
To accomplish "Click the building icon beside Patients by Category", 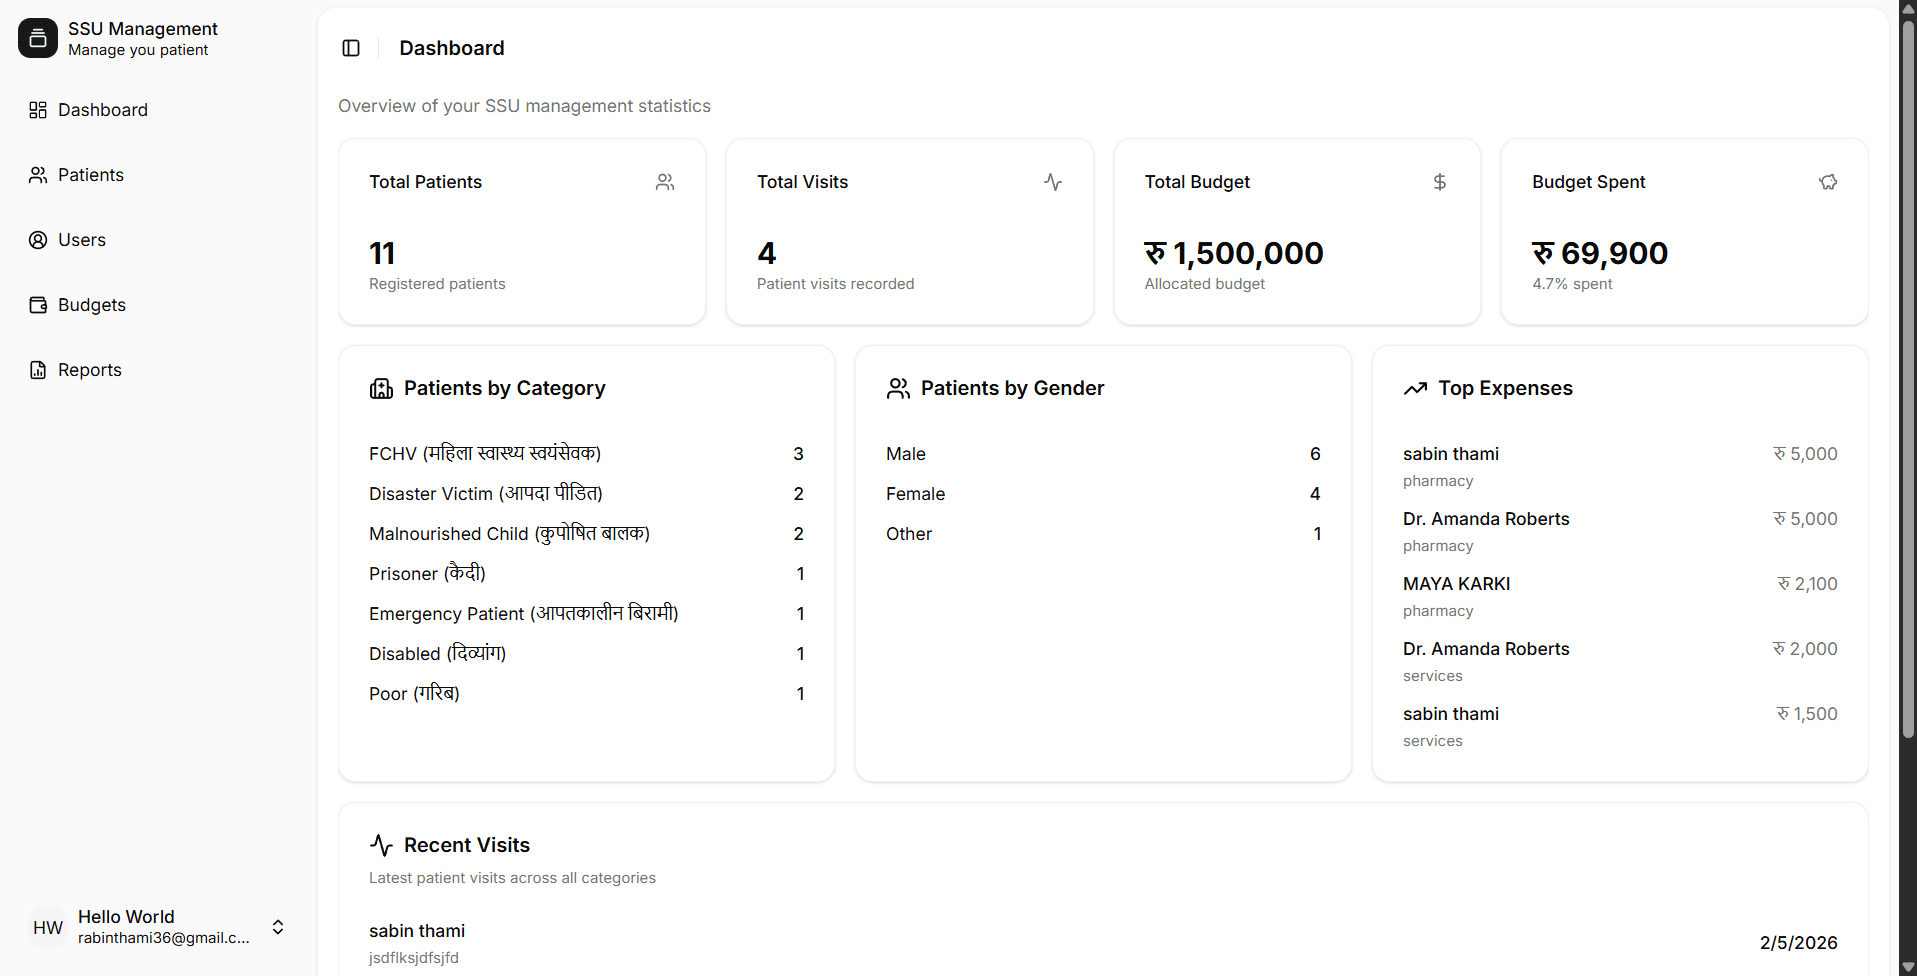I will pos(381,388).
